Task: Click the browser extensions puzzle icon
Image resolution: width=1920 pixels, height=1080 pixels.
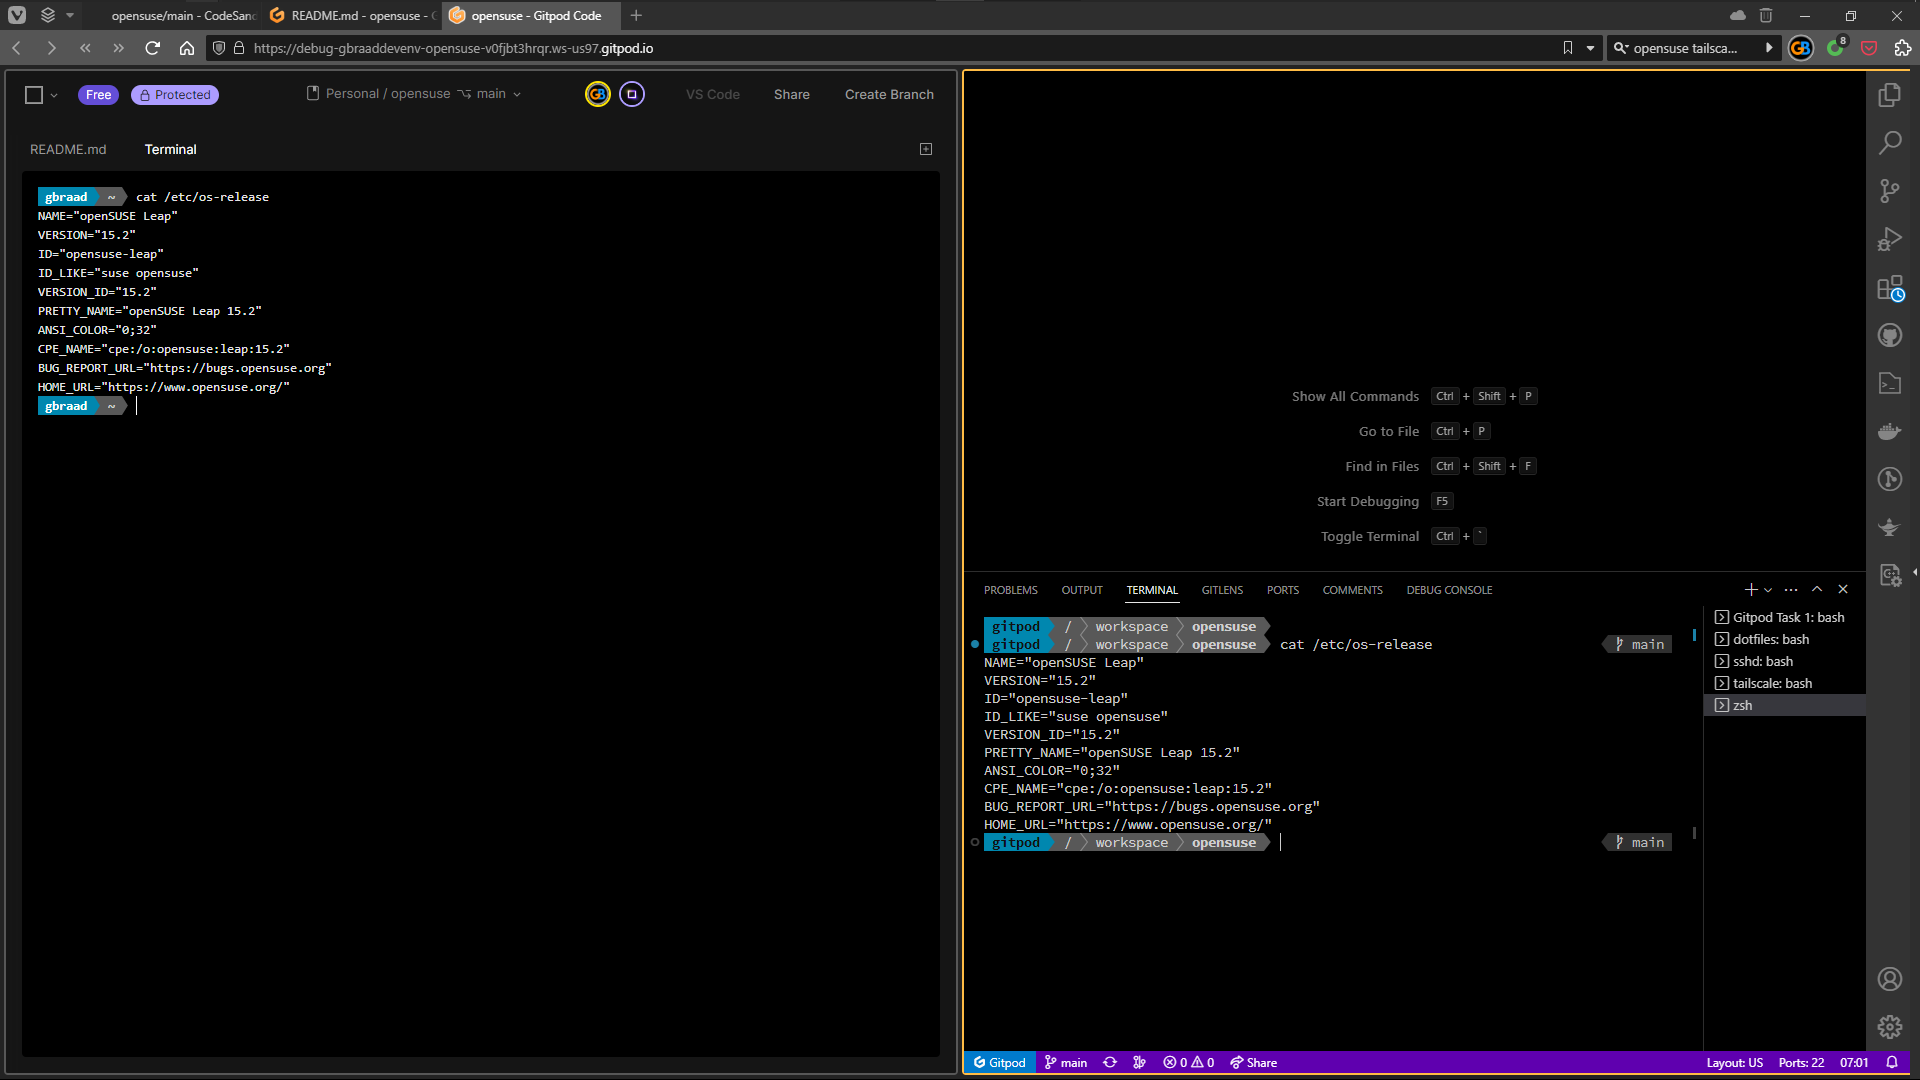Action: 1902,48
